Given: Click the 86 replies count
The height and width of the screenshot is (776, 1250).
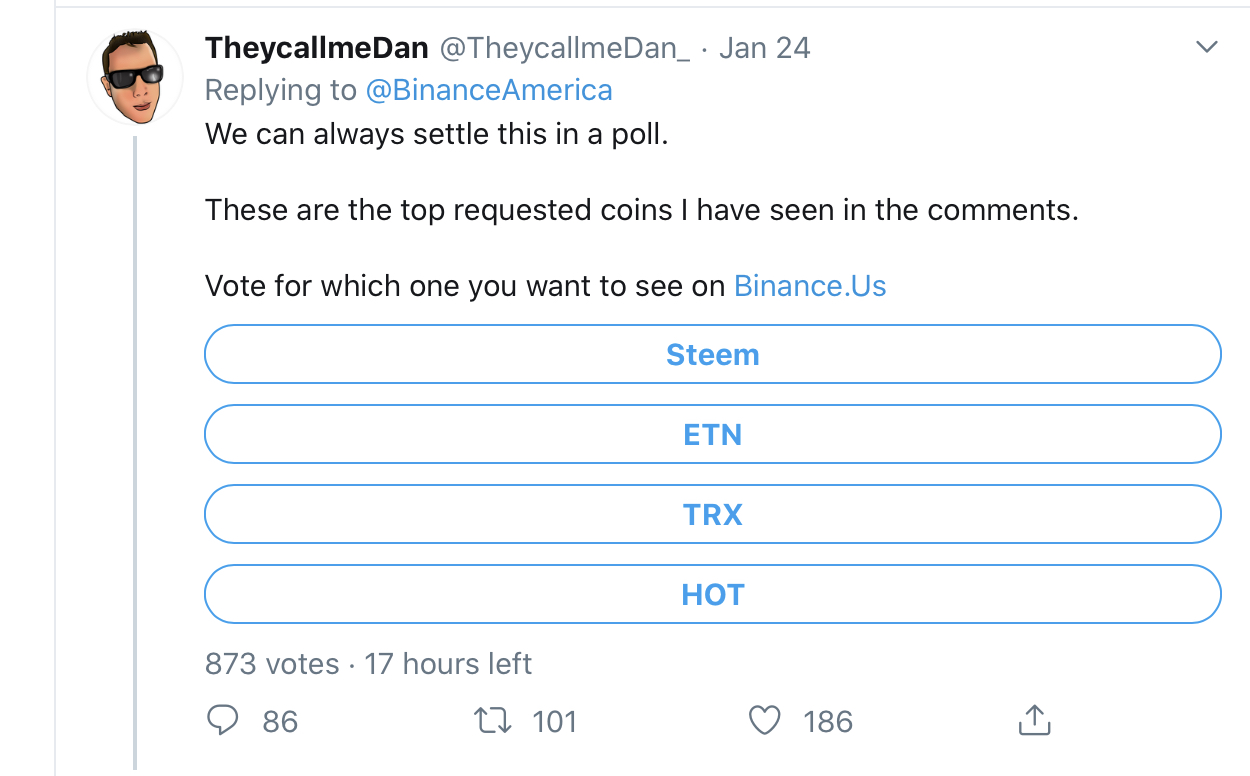Looking at the screenshot, I should point(280,722).
